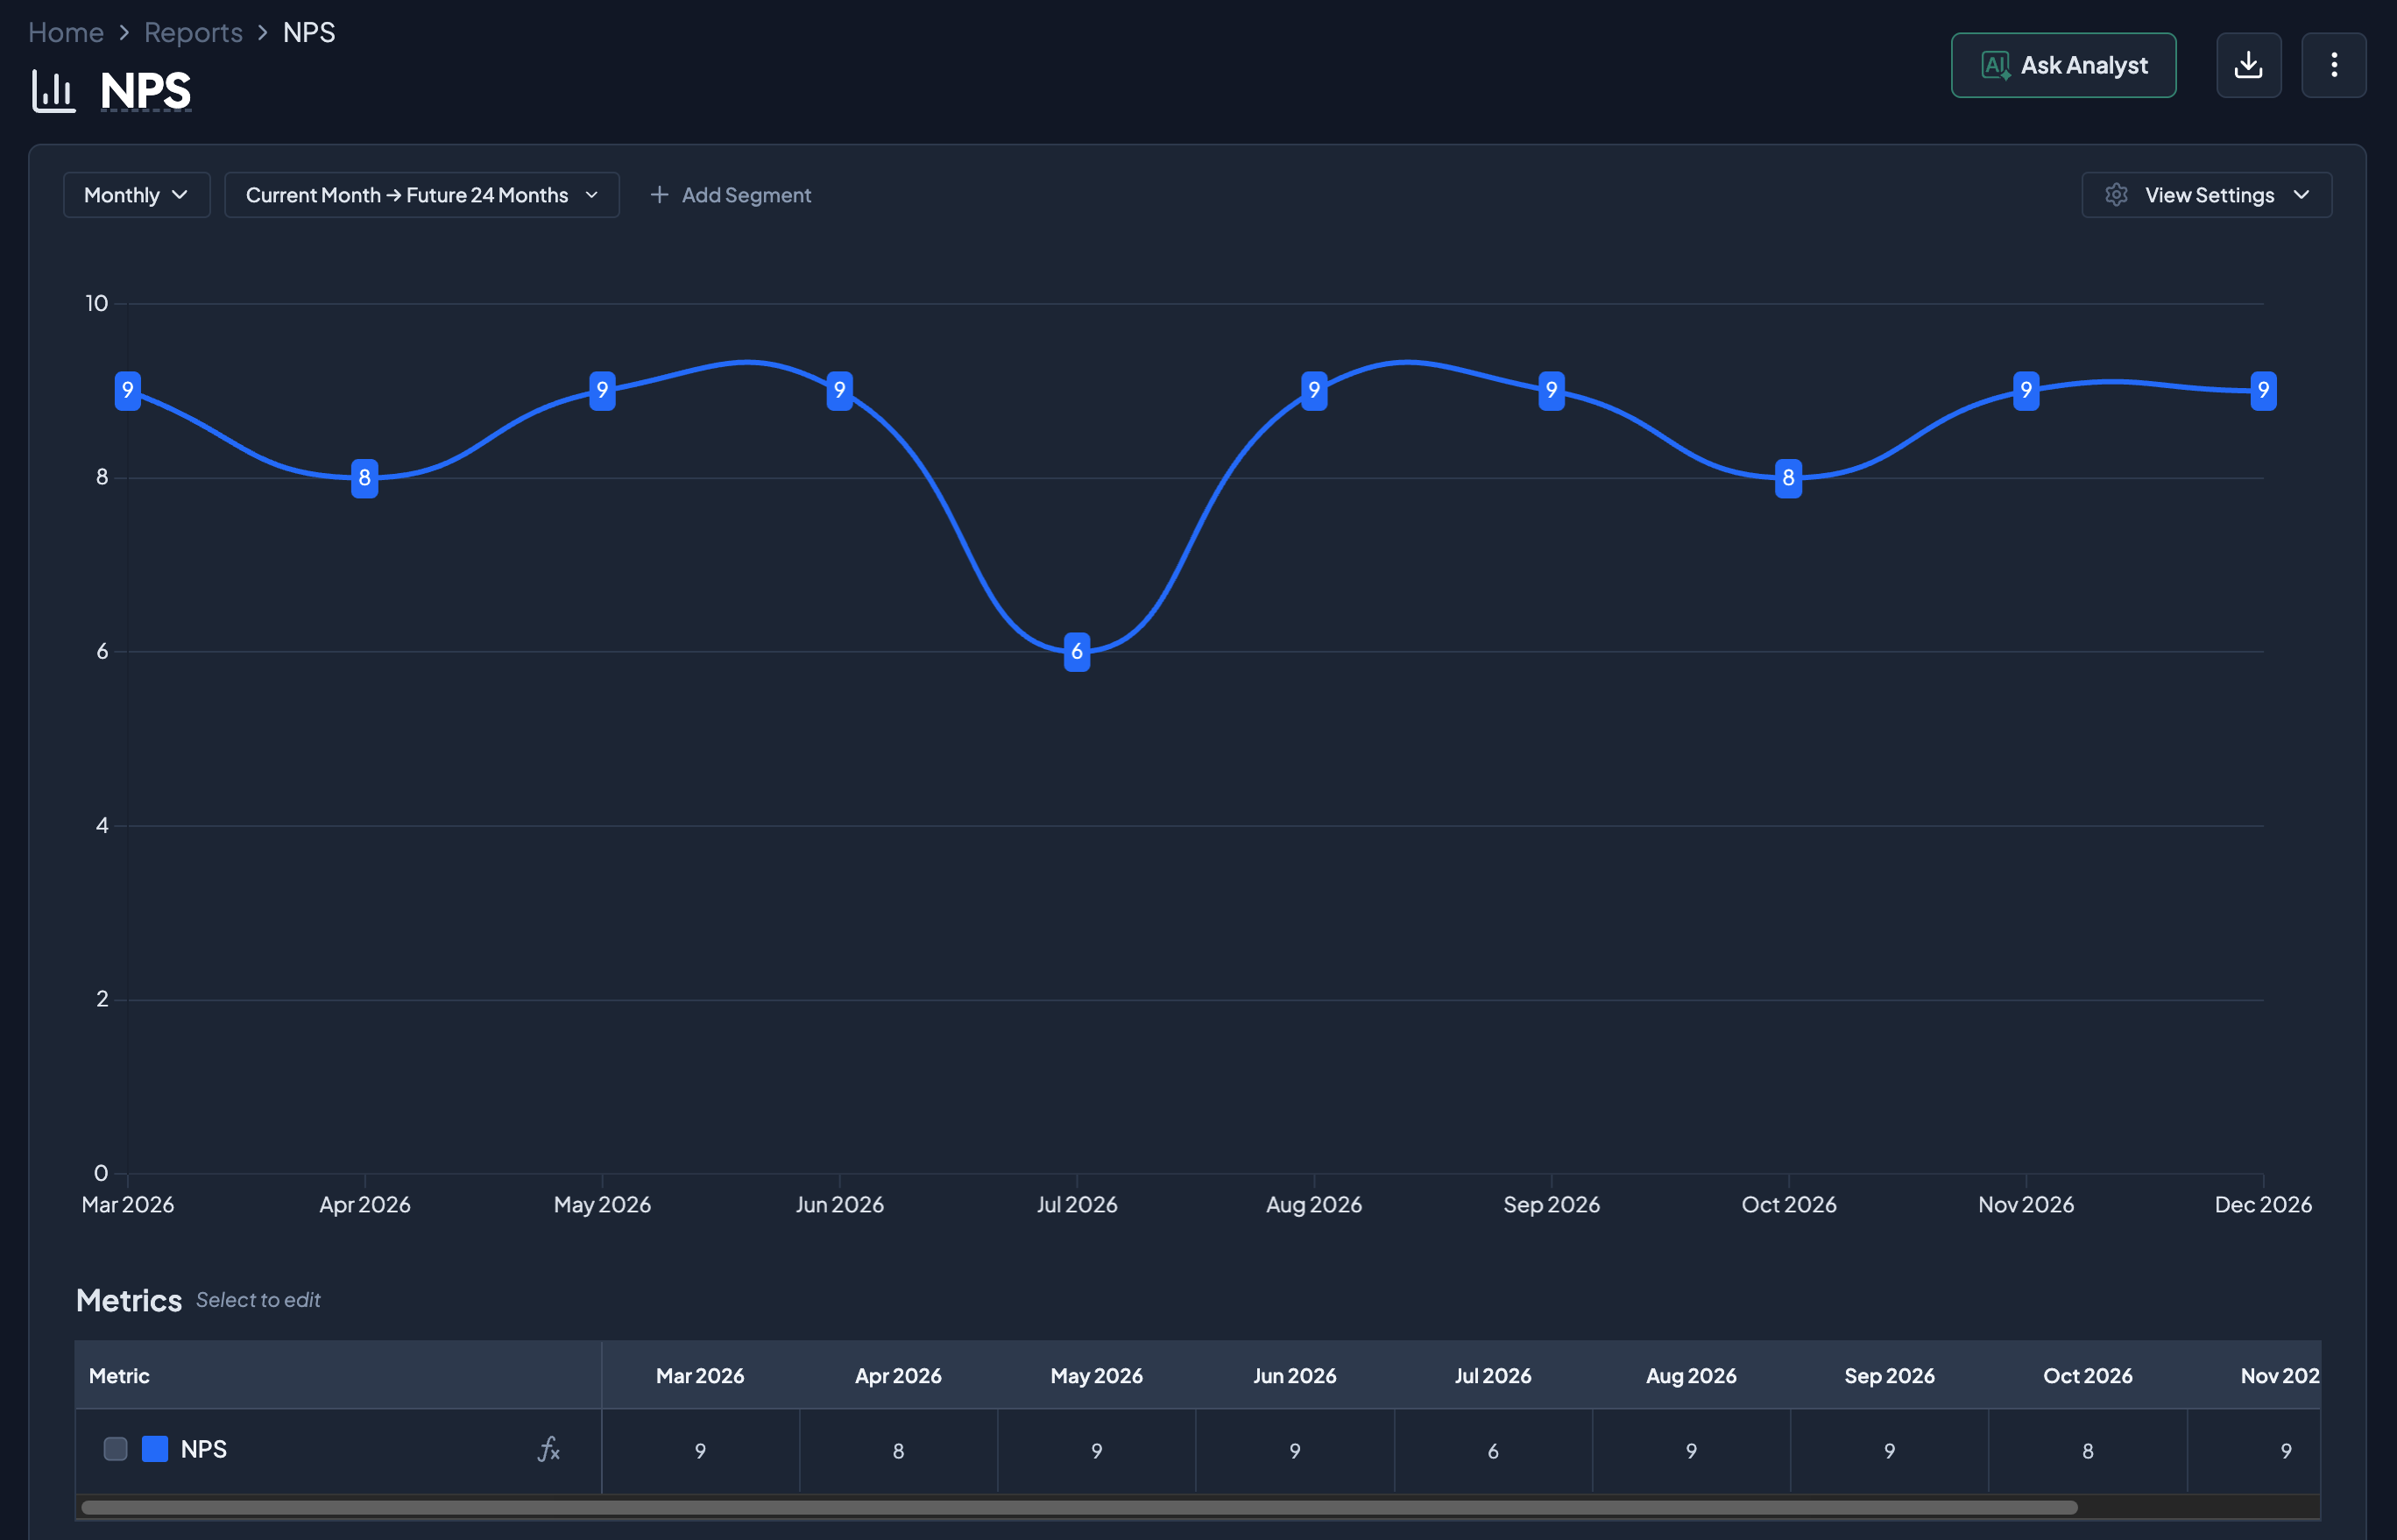Click the bar chart icon beside NPS title
The image size is (2397, 1540).
click(x=54, y=91)
